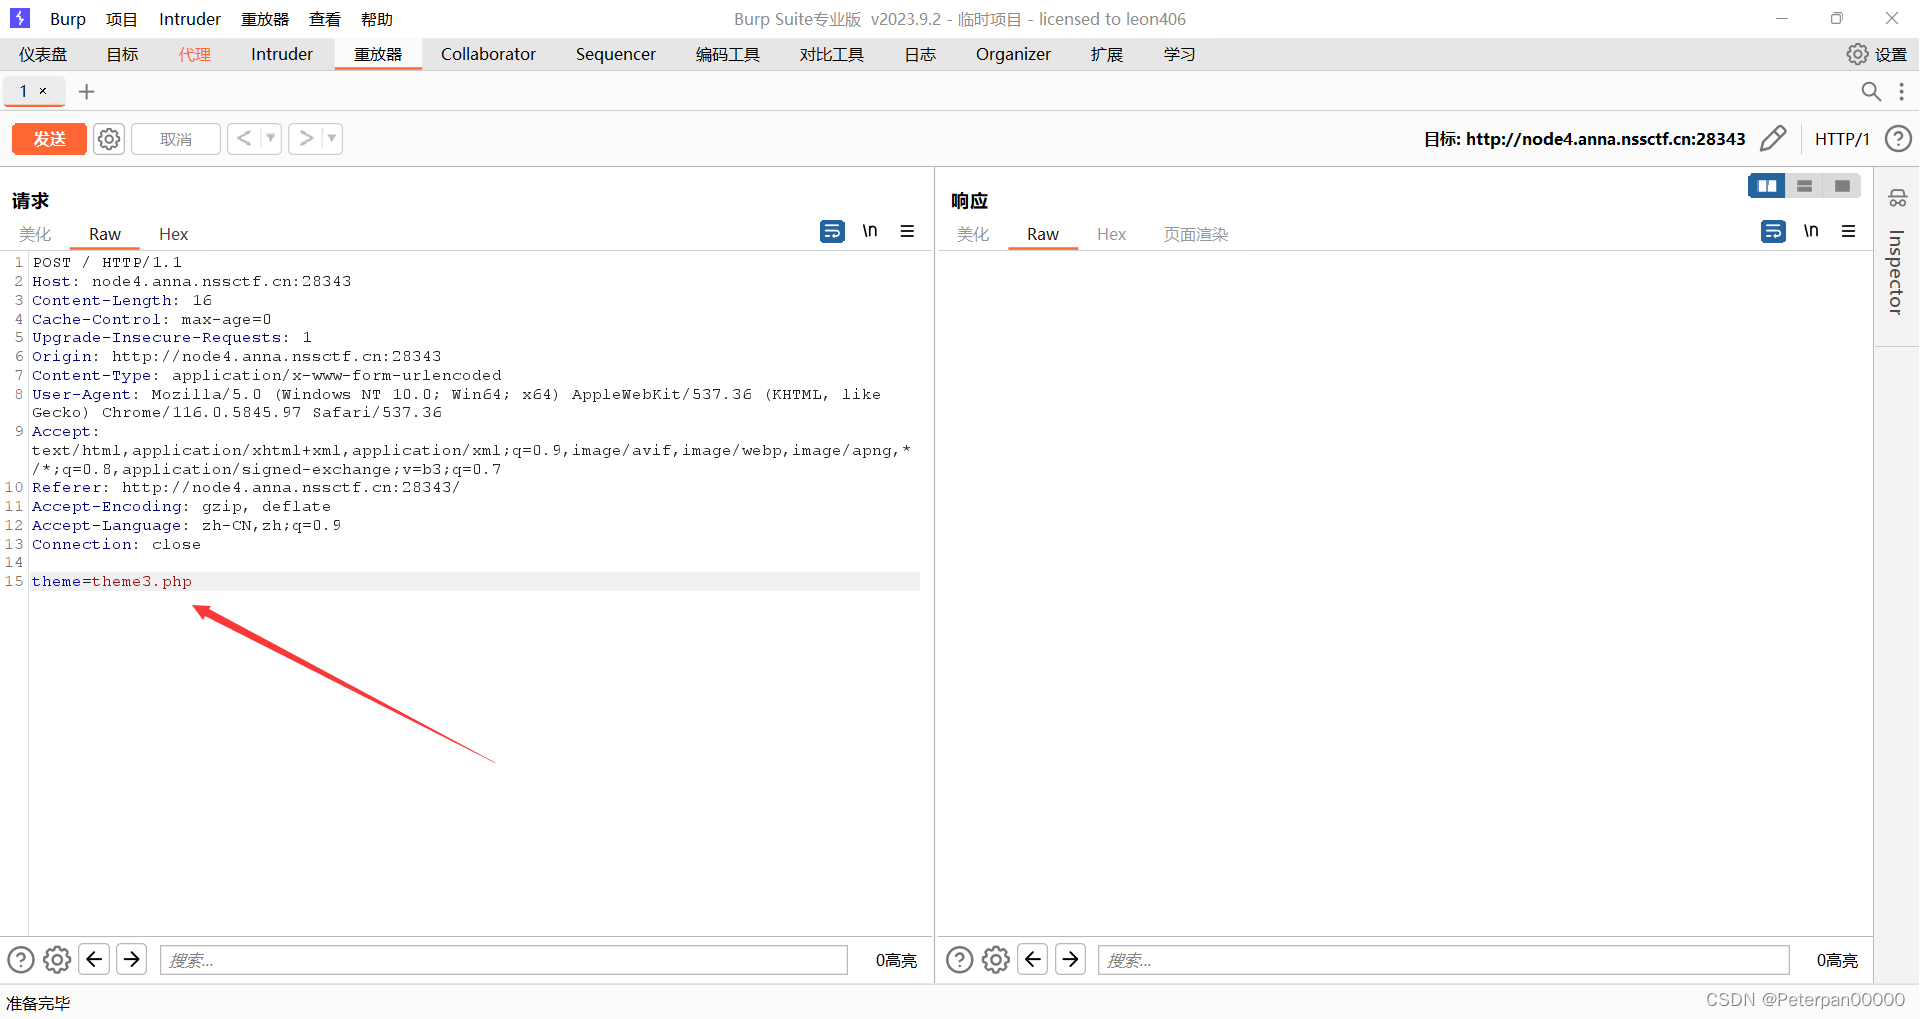Close Repeater tab 1
1920x1019 pixels.
coord(43,91)
